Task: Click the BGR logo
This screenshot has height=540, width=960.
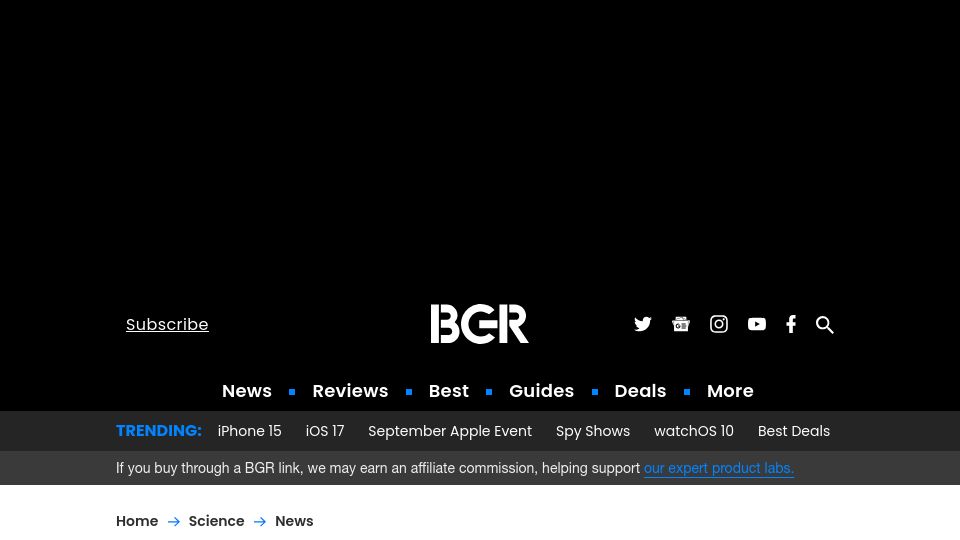Action: pos(479,324)
